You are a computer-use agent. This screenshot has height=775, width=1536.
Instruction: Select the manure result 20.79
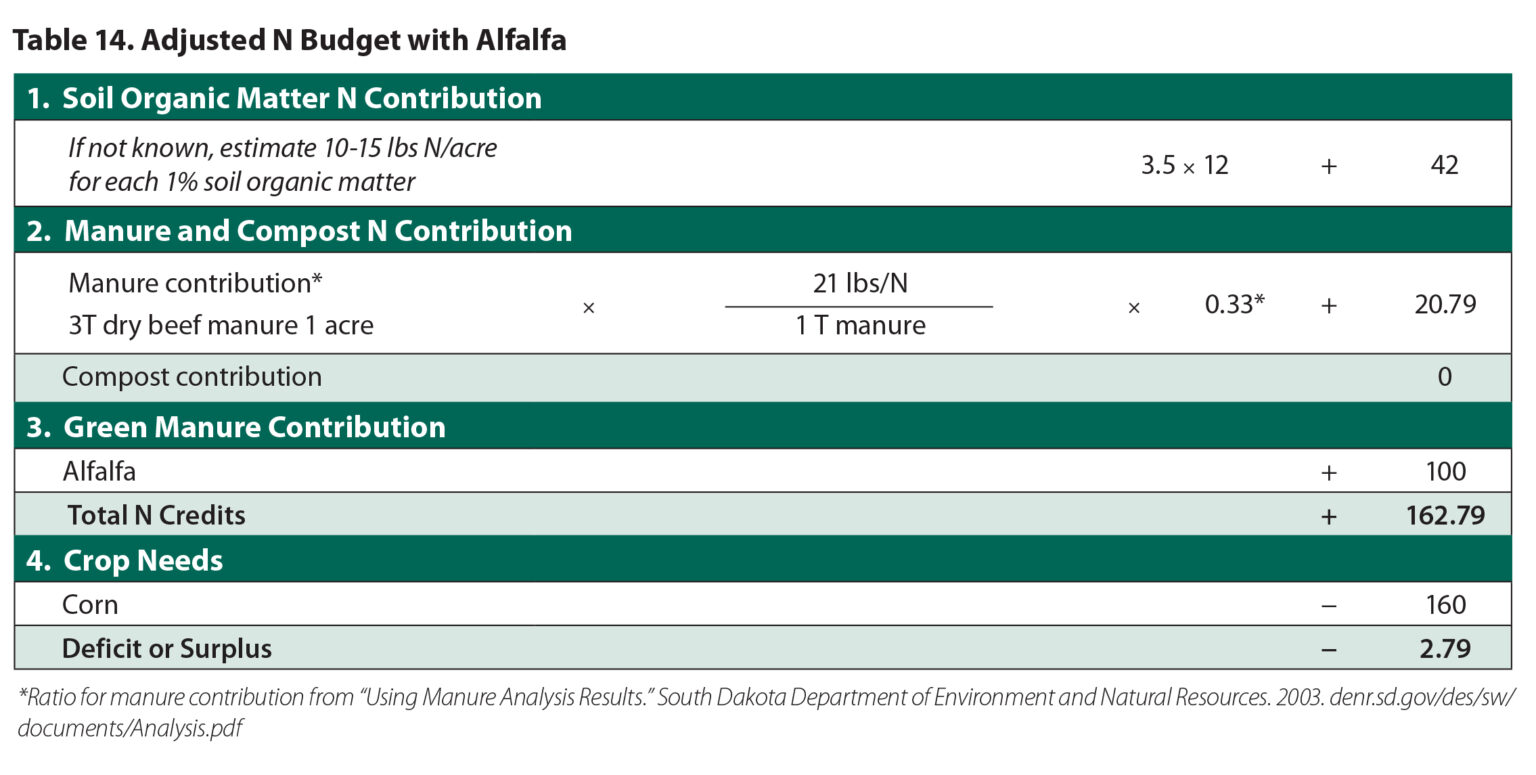[x=1444, y=305]
